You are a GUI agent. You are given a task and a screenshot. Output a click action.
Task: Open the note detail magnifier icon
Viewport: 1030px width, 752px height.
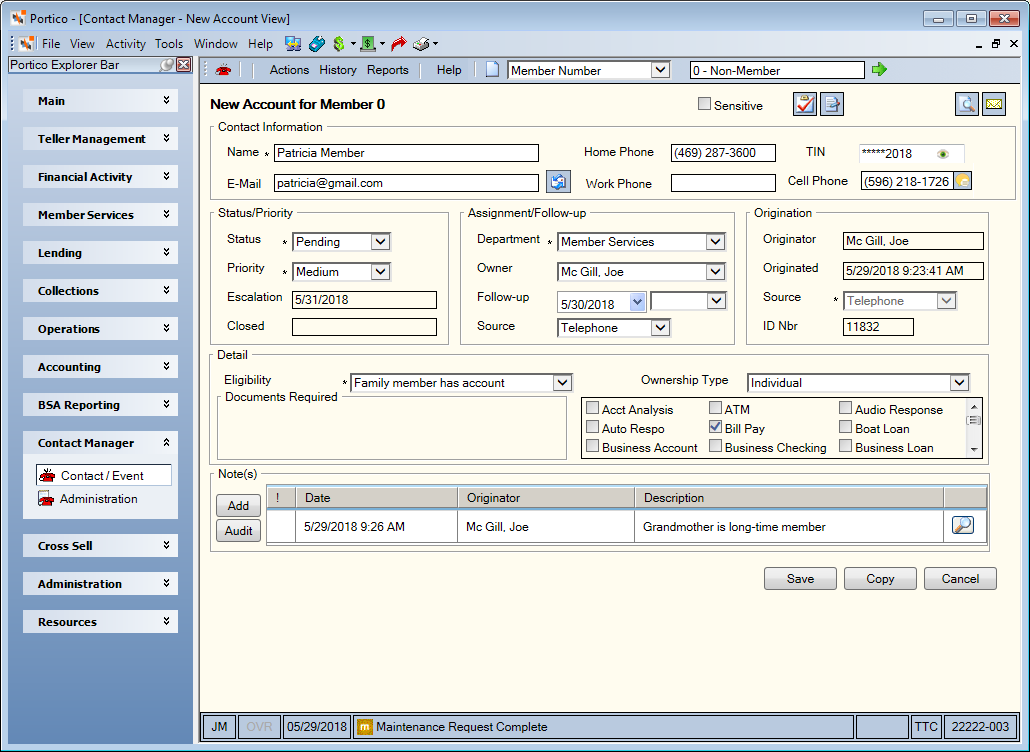coord(962,525)
